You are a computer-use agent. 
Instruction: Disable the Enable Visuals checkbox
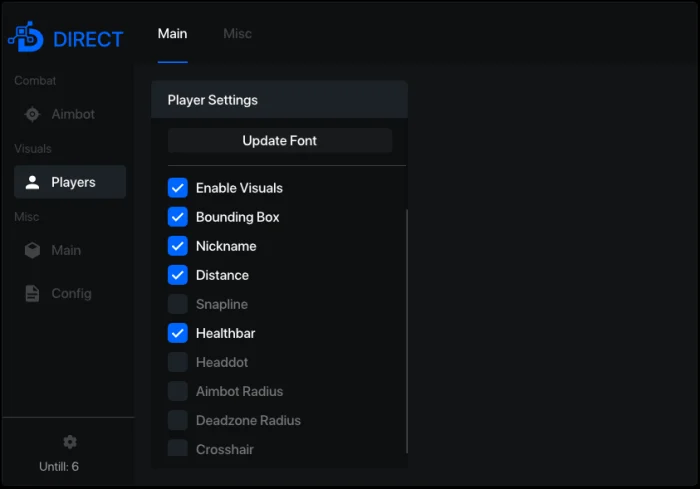(178, 188)
